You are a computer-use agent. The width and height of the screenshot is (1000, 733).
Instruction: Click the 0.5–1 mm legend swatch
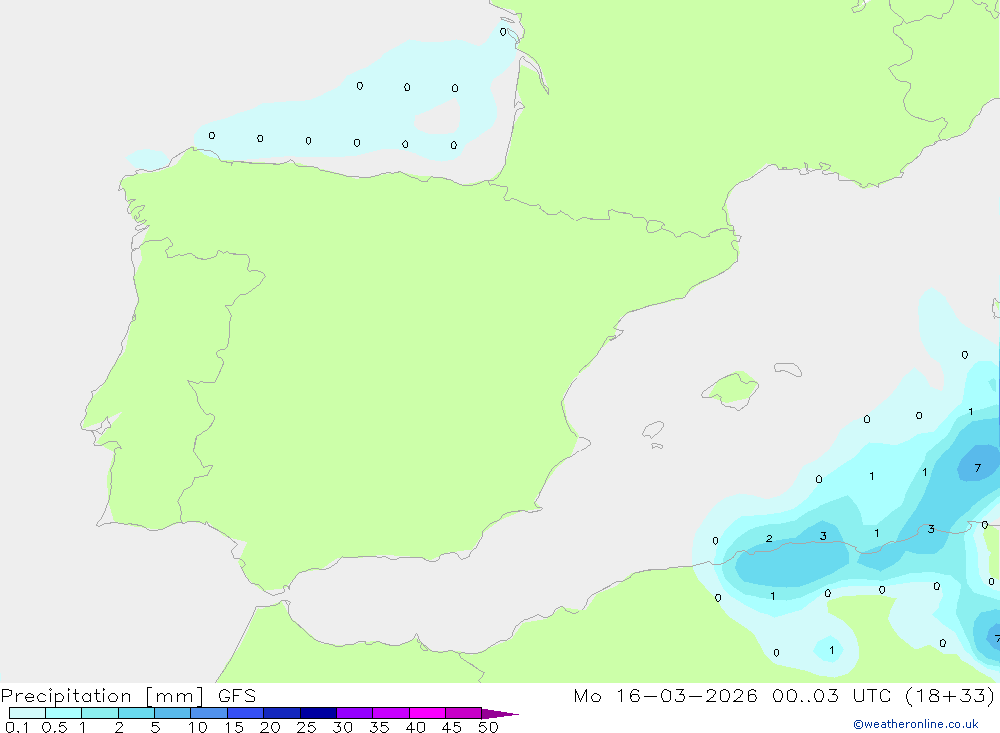point(63,713)
